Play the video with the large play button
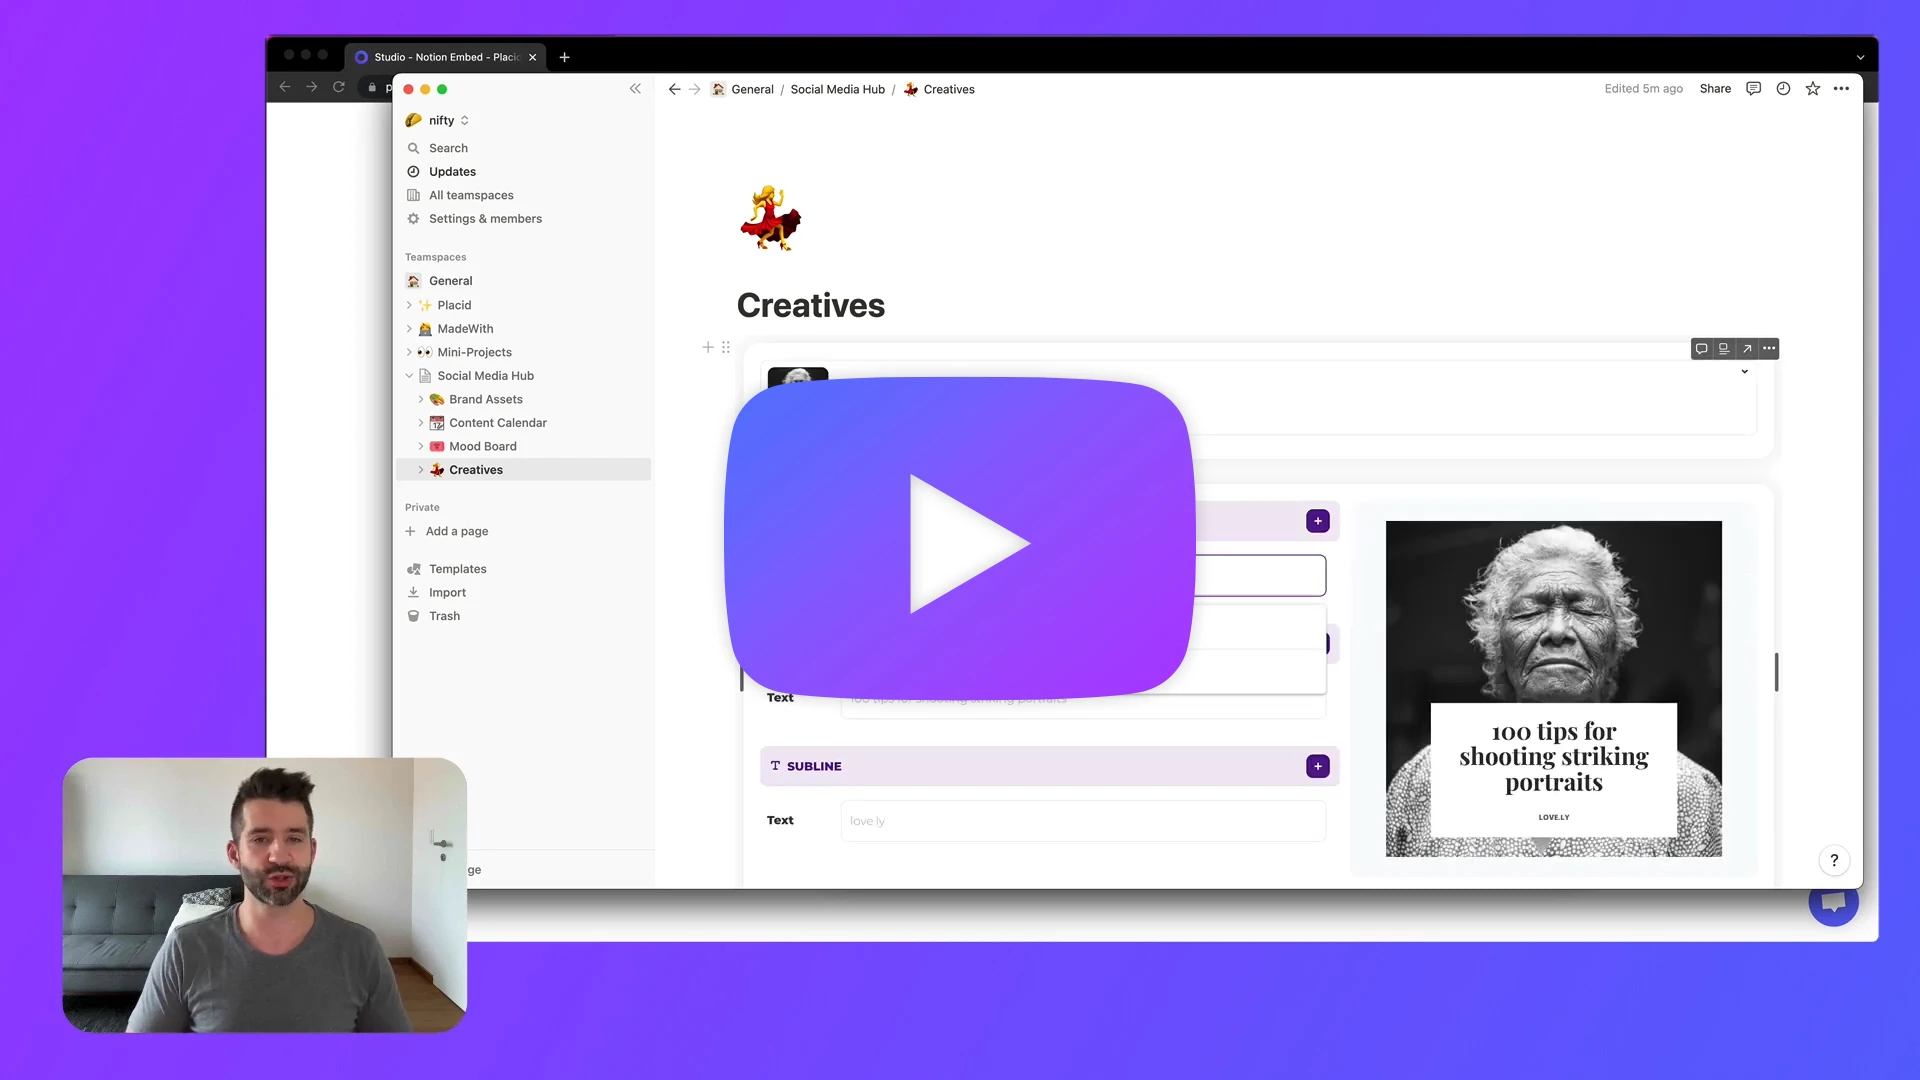1920x1080 pixels. [960, 538]
